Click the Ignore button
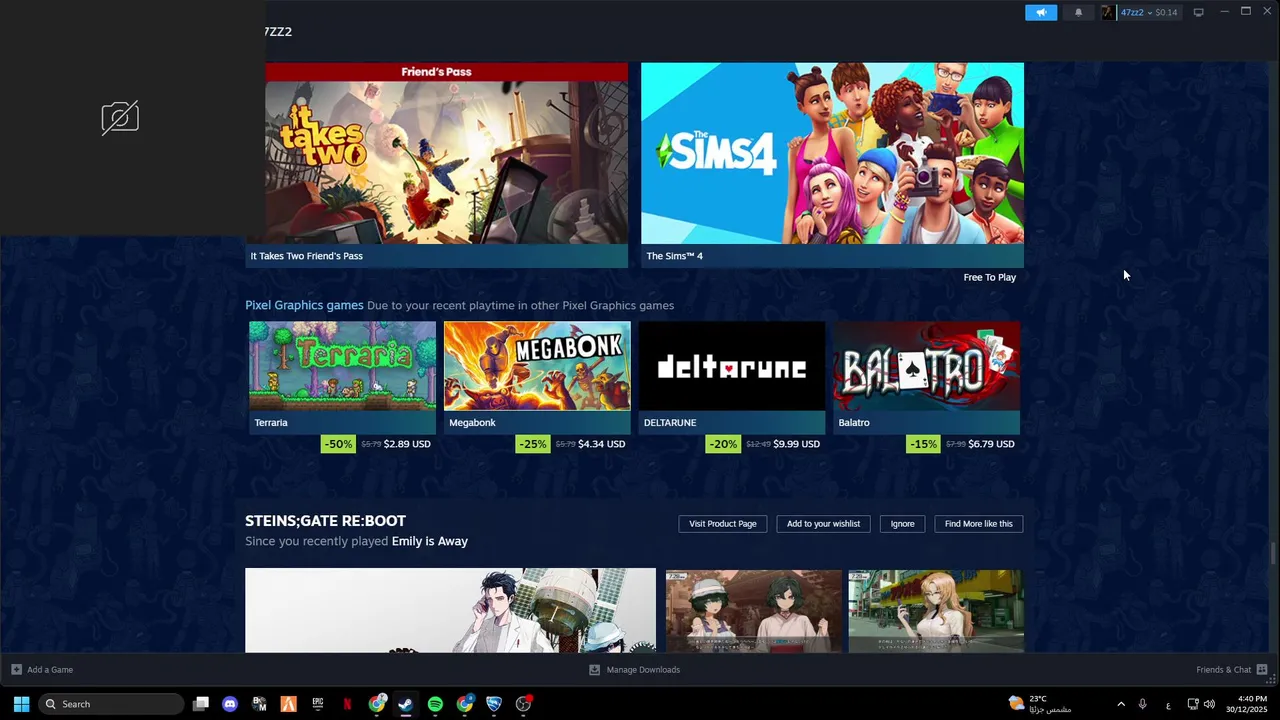The image size is (1280, 720). click(902, 524)
